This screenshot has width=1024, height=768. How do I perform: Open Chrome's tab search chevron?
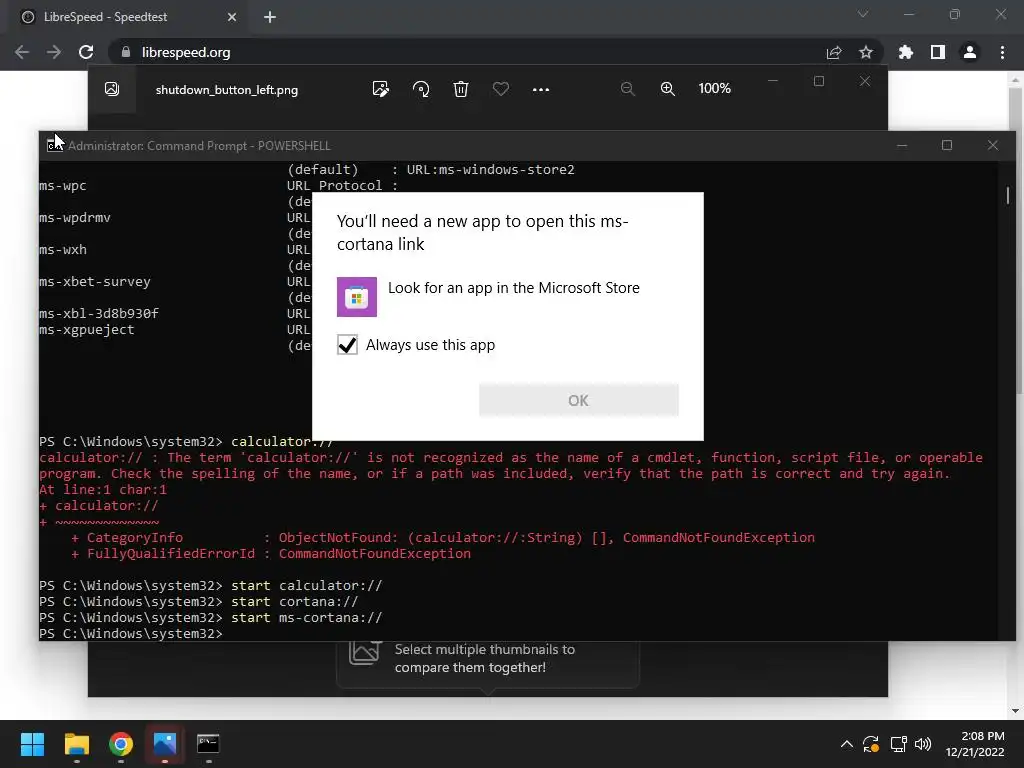(x=863, y=14)
